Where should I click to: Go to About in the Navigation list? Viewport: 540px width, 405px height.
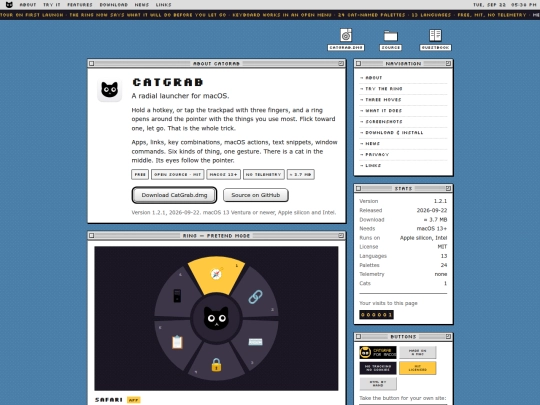click(x=403, y=78)
